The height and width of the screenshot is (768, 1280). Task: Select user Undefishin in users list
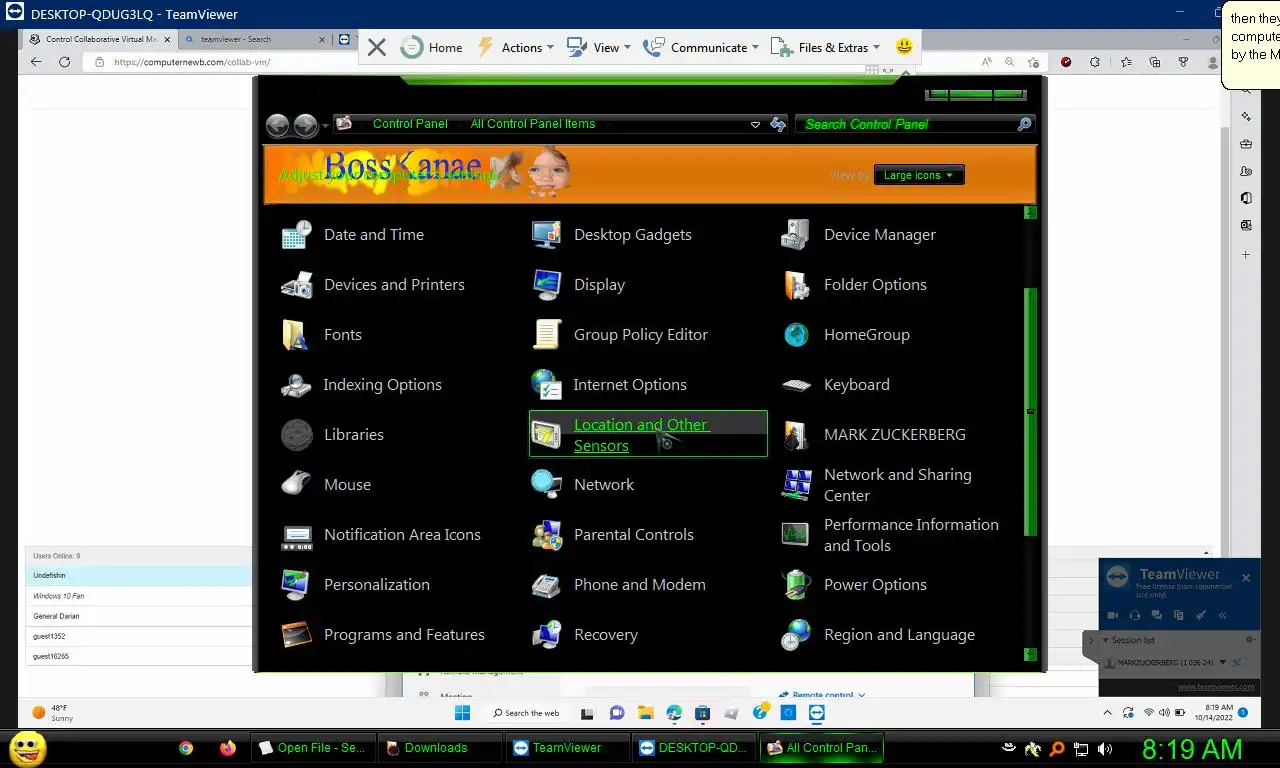[139, 575]
